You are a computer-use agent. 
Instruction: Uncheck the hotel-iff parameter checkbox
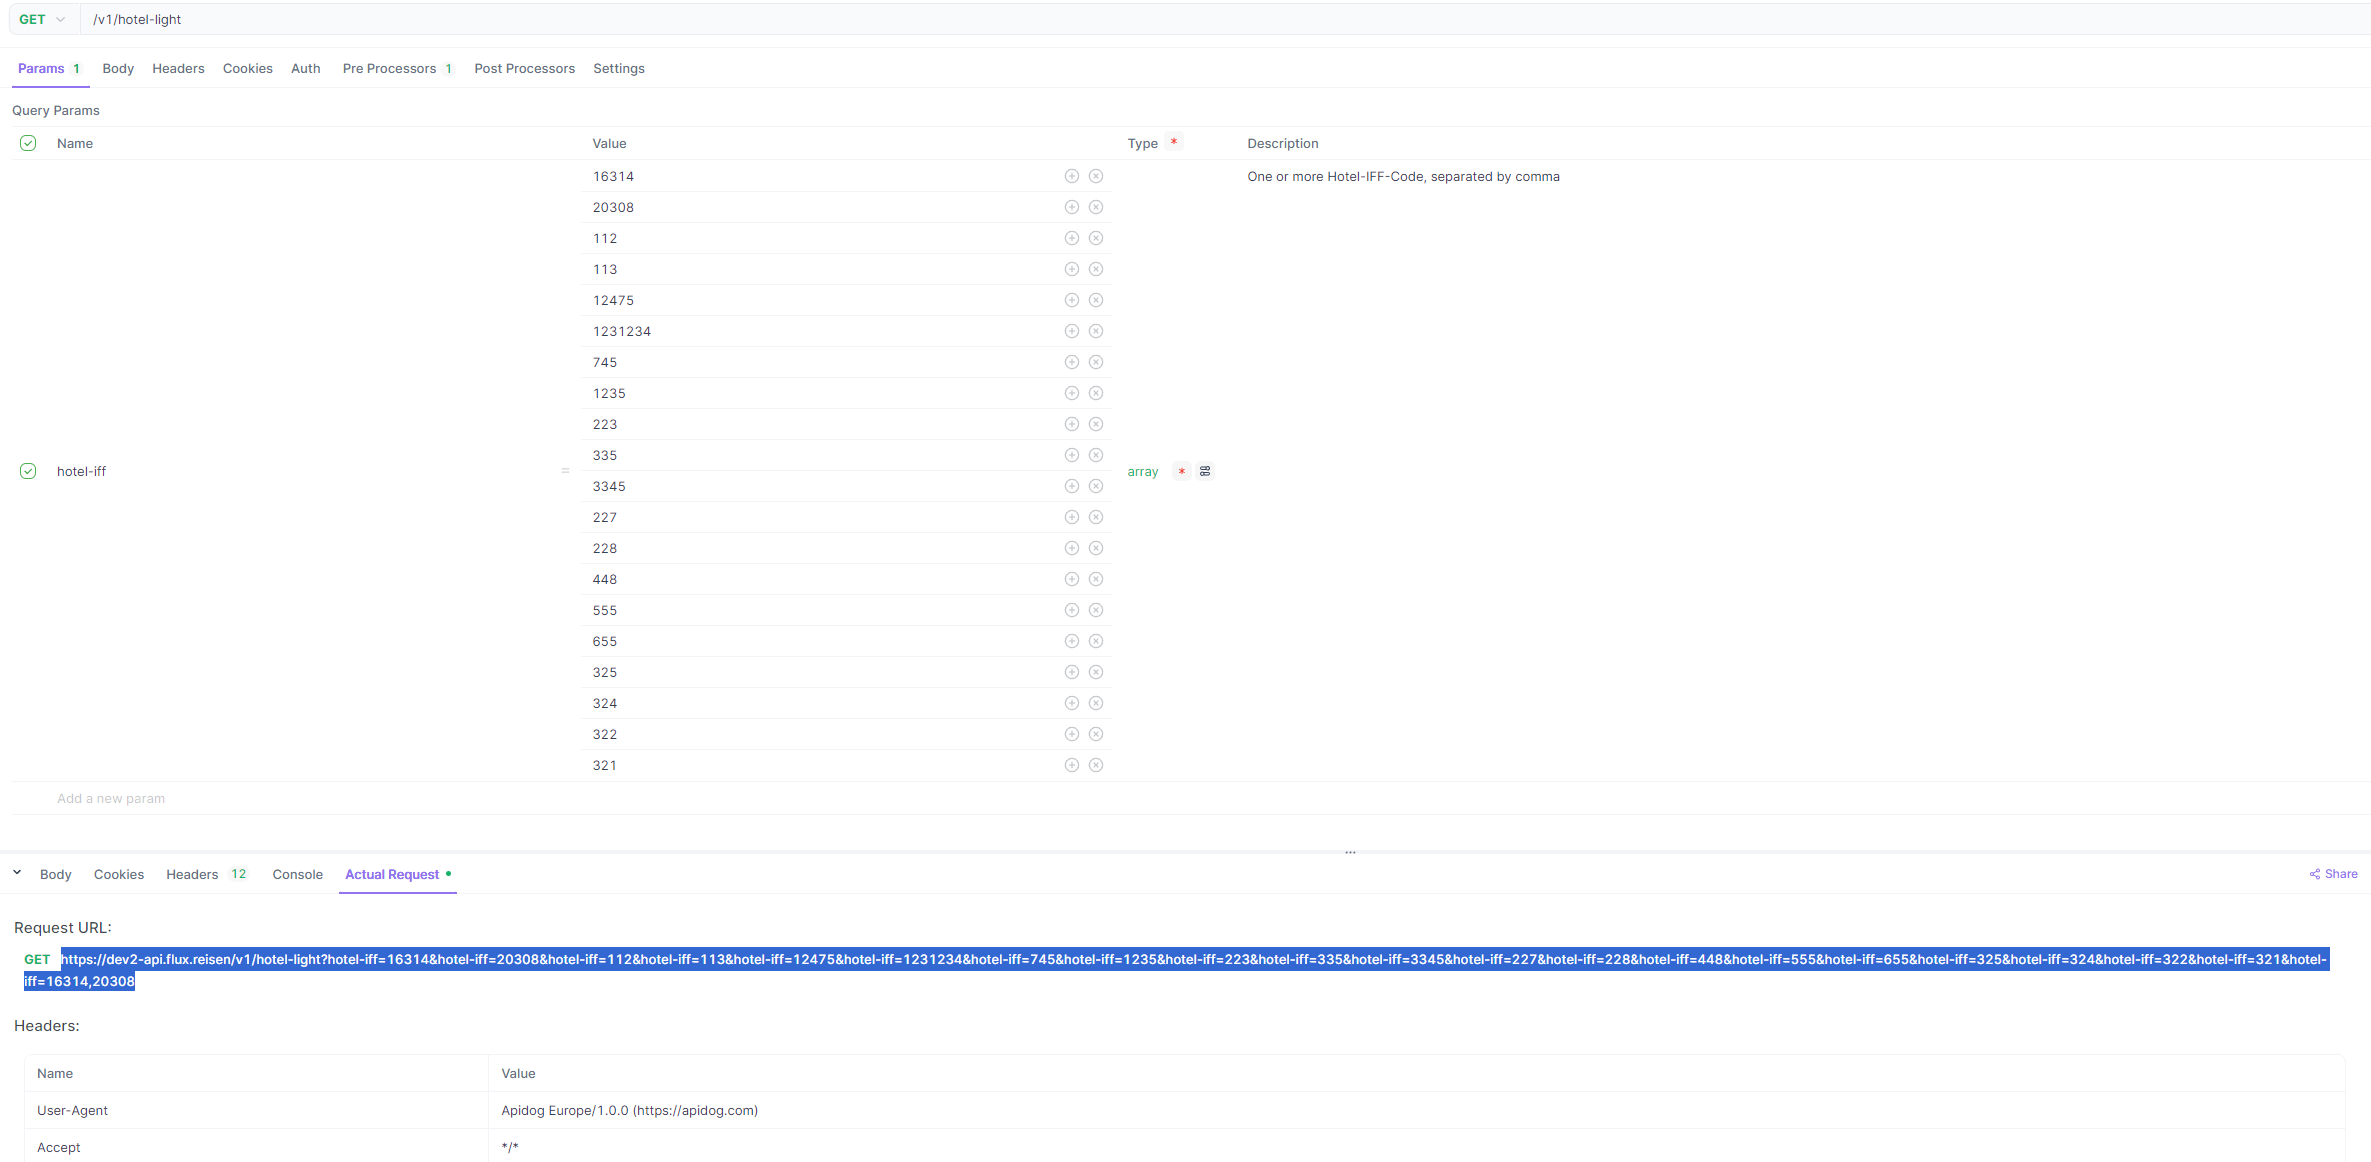[28, 471]
